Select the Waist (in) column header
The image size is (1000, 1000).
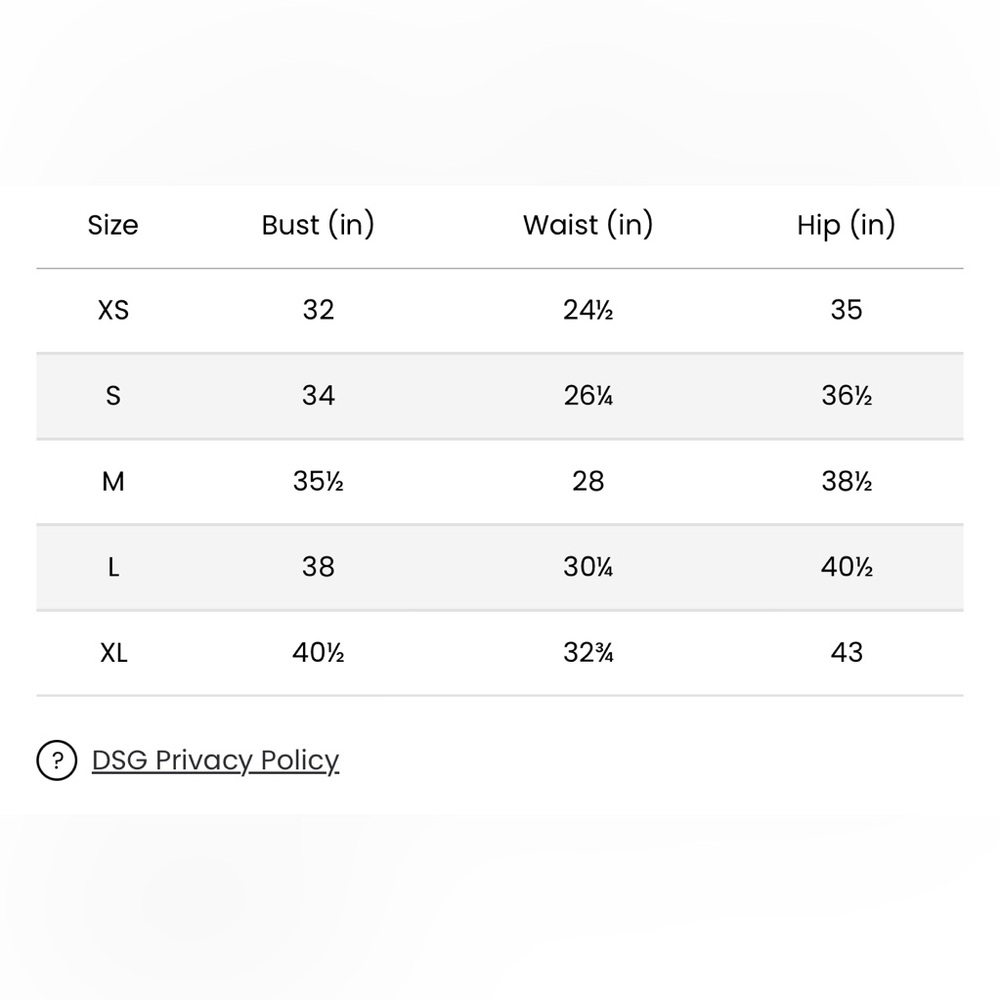pyautogui.click(x=588, y=225)
